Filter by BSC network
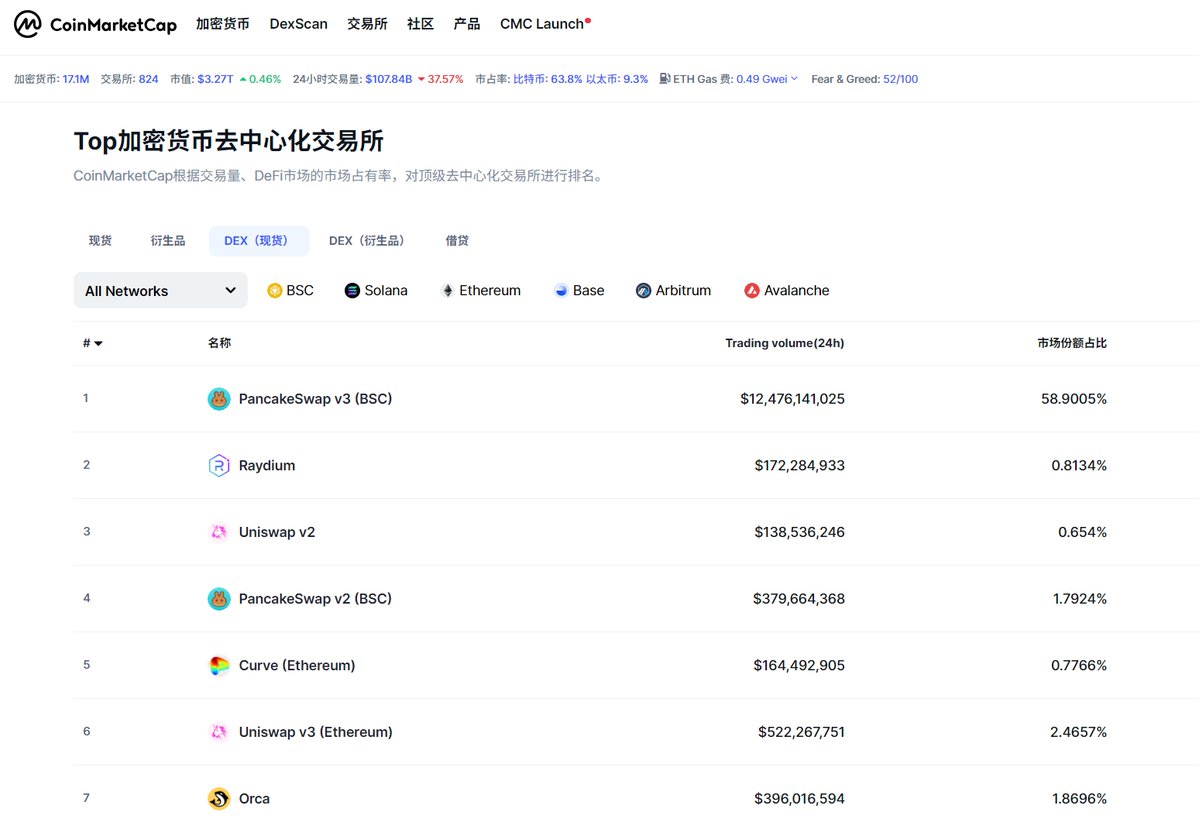 [x=291, y=291]
